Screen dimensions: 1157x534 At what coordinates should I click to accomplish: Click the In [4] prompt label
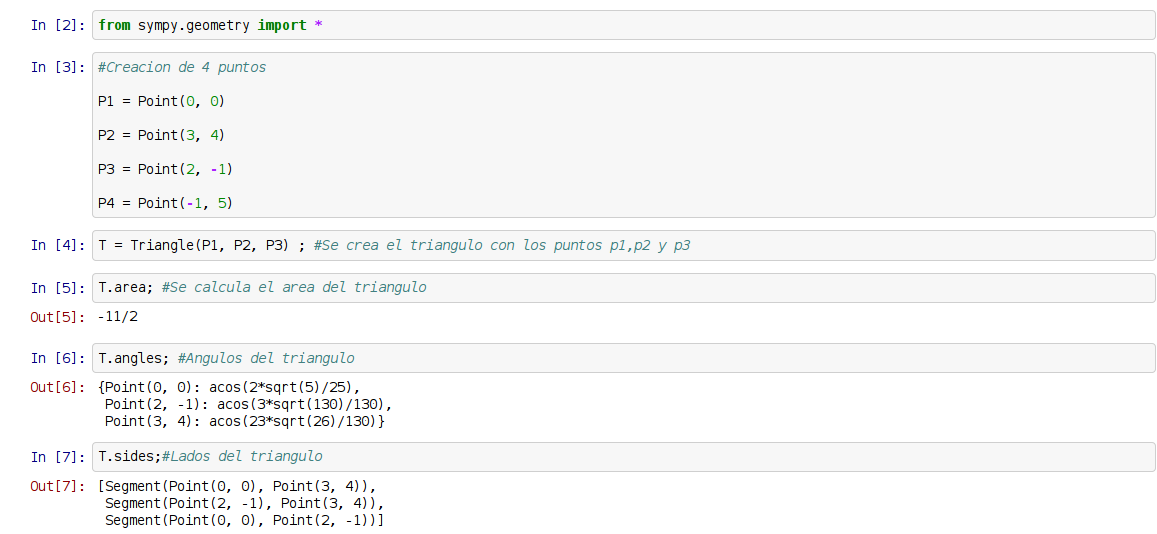pyautogui.click(x=58, y=245)
